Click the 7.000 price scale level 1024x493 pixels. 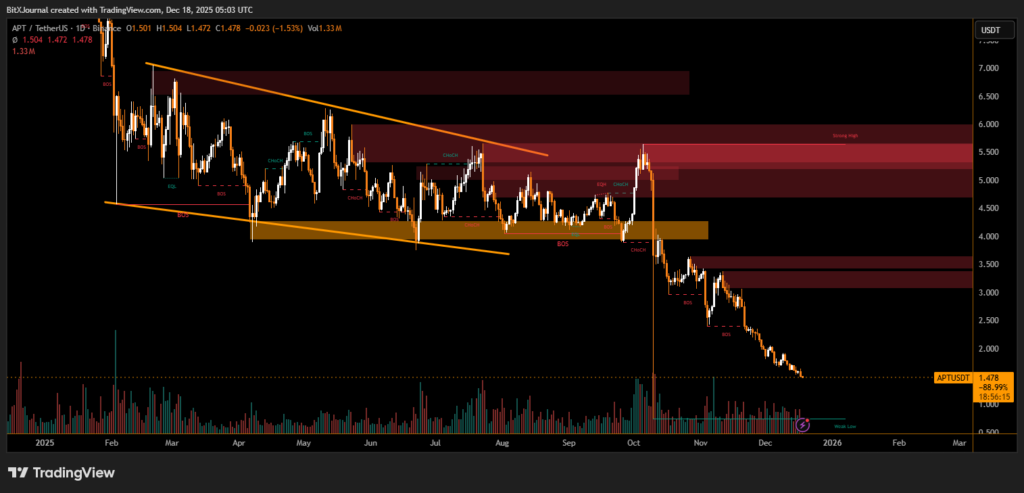(991, 69)
